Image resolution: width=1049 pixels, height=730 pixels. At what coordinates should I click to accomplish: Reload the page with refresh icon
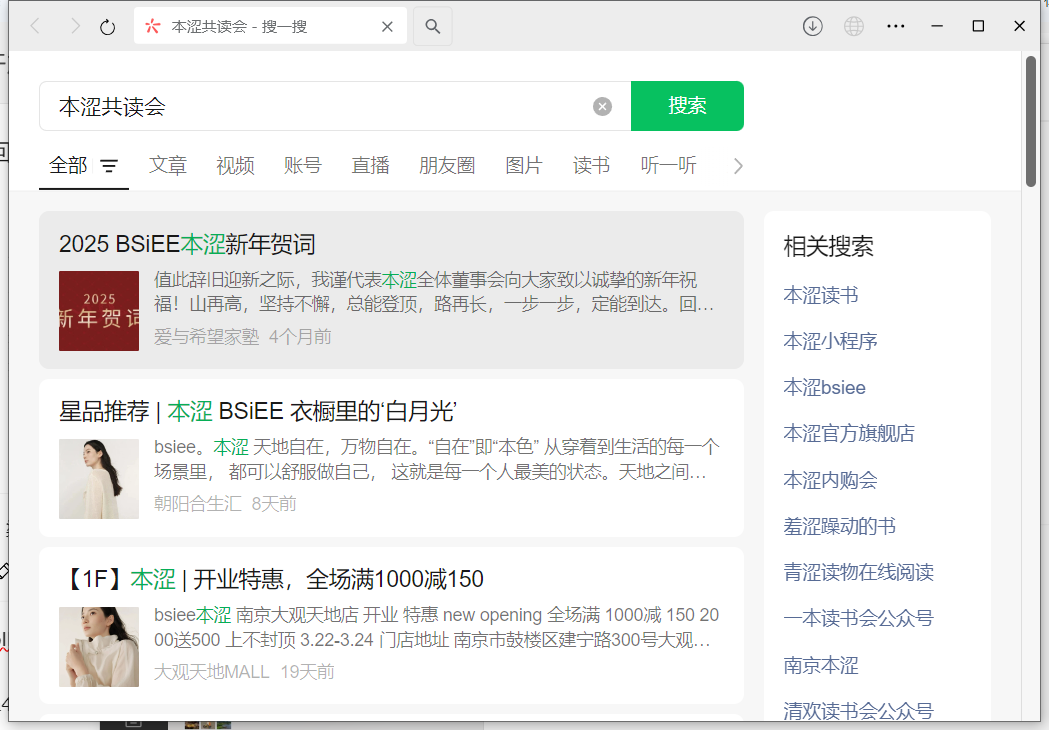coord(107,27)
